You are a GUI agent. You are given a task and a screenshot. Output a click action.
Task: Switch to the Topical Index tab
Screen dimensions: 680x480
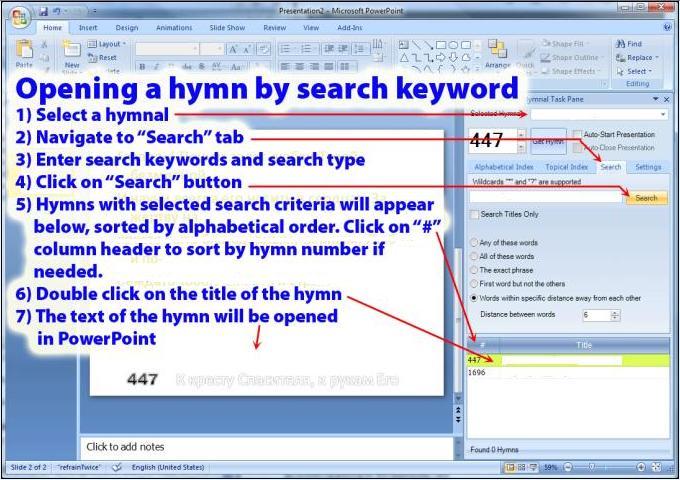[566, 167]
